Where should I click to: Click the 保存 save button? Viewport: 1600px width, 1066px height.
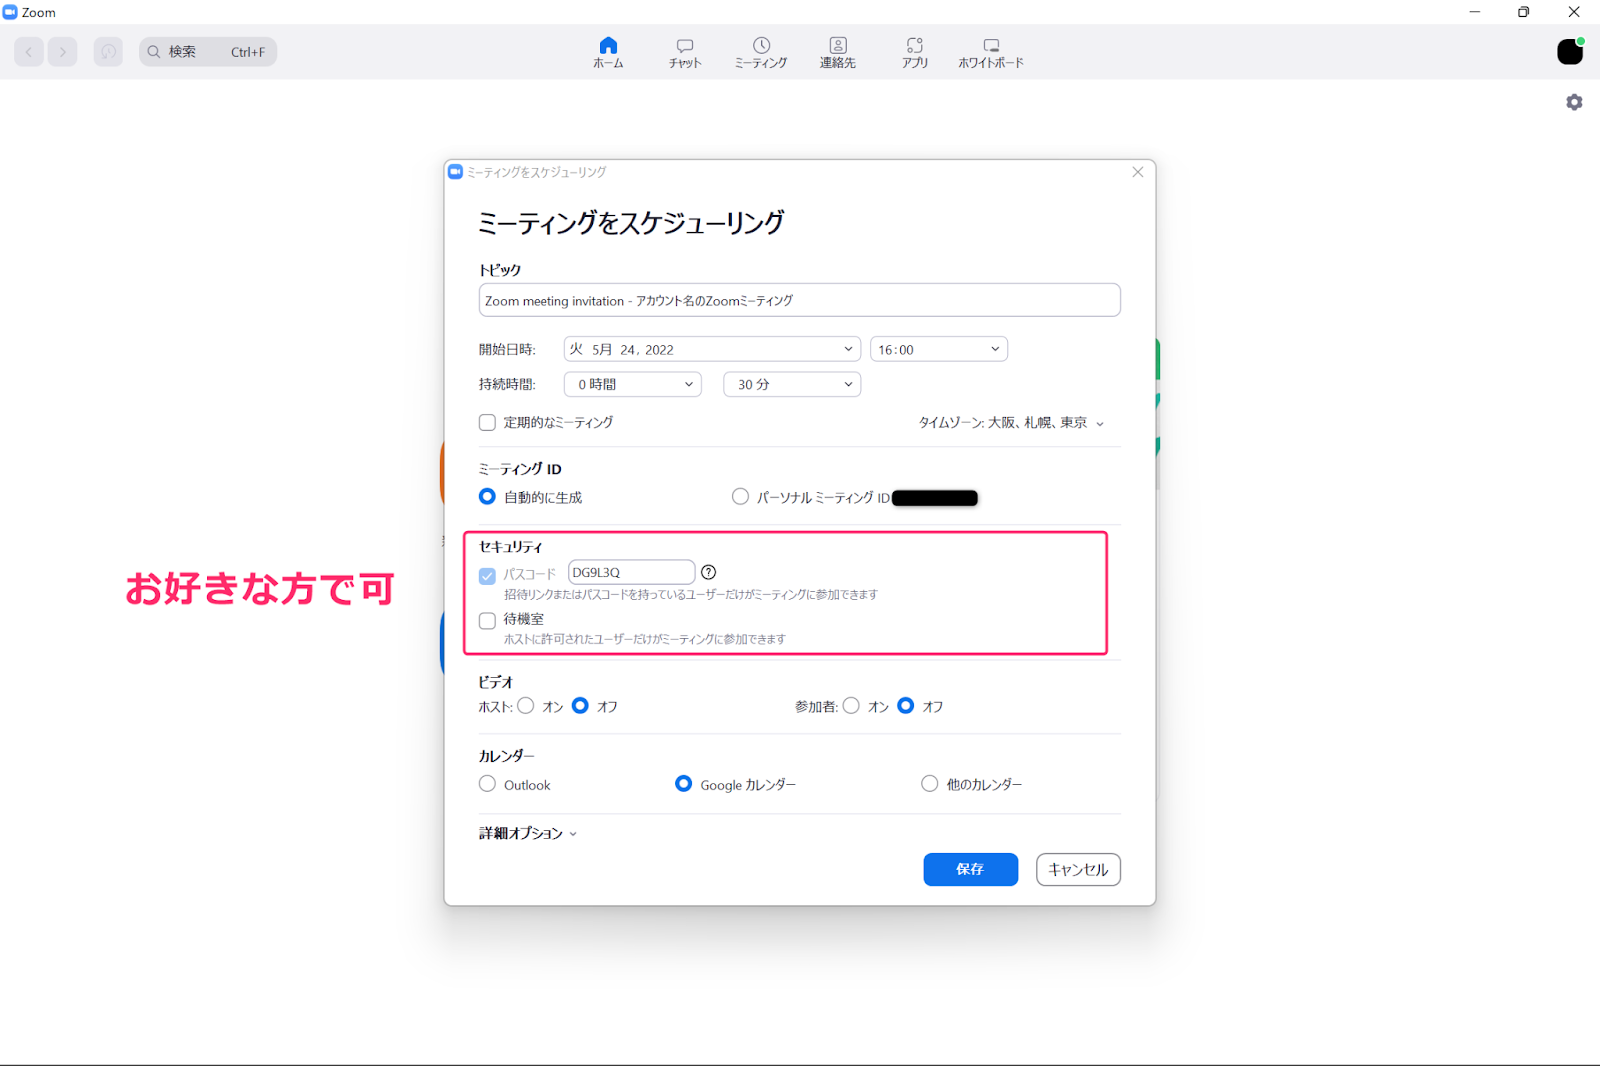coord(970,869)
